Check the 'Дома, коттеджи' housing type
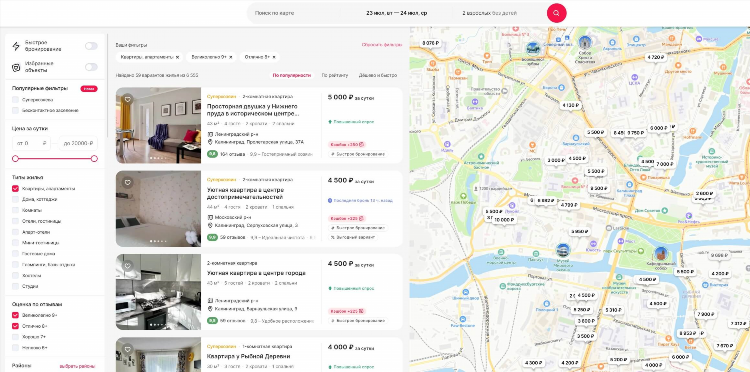750x372 pixels. tap(15, 199)
